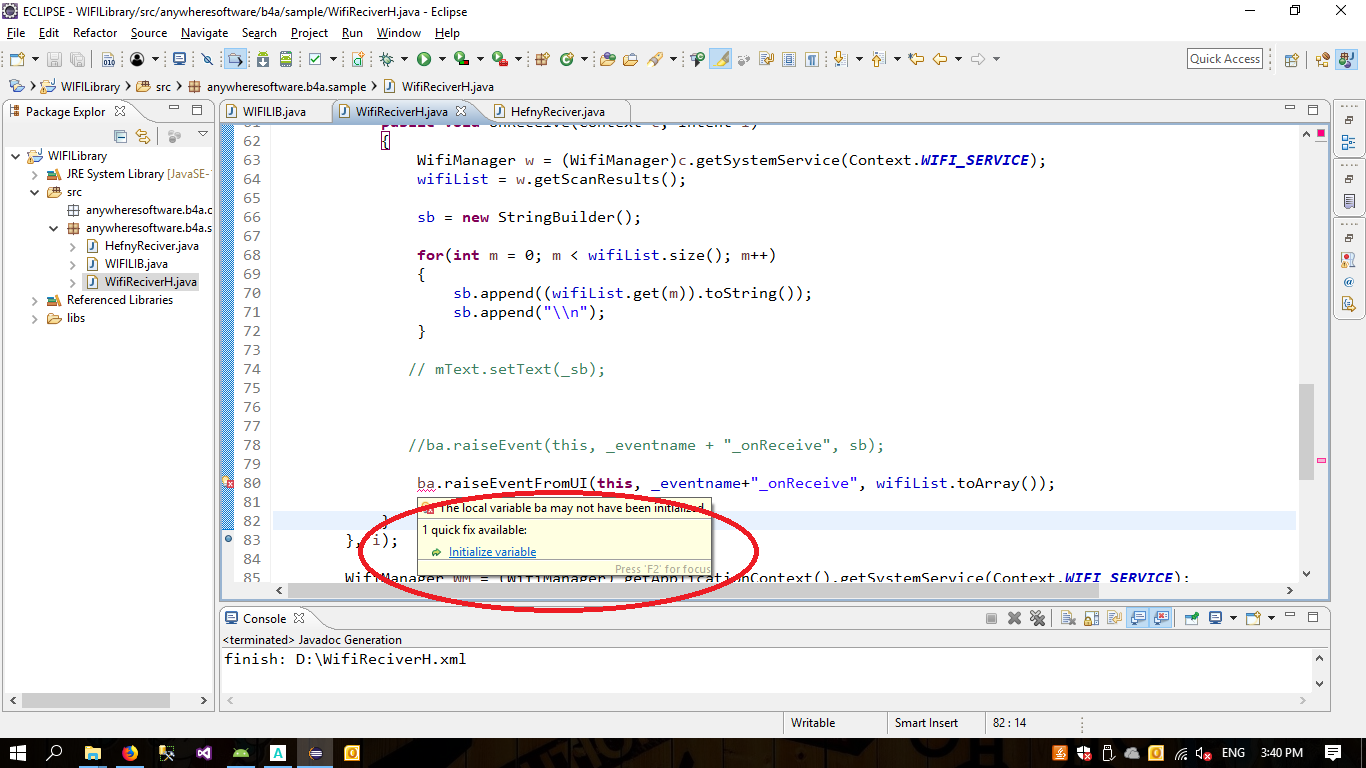Click the Debug bug icon

point(386,59)
